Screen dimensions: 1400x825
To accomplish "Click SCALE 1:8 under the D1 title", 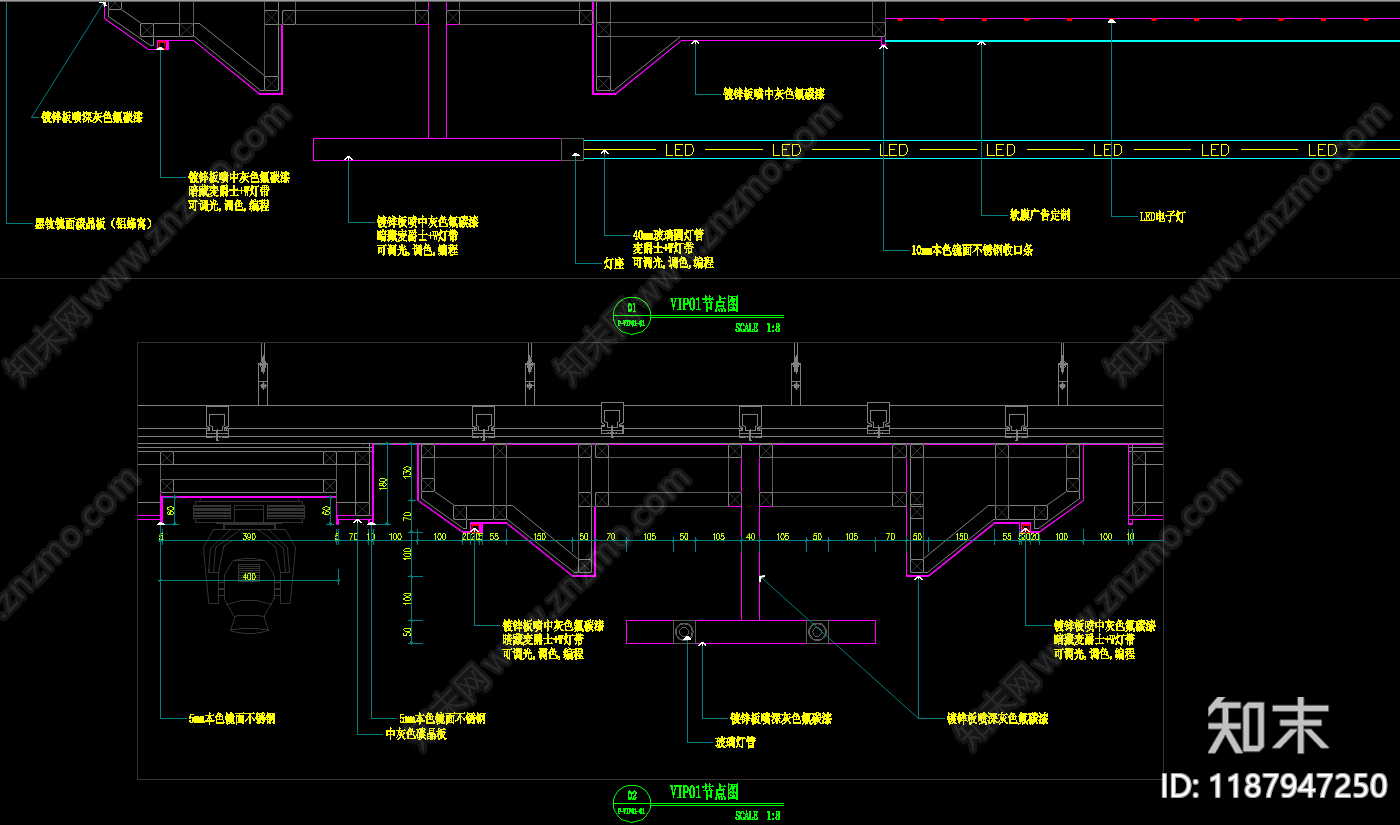I will point(757,327).
